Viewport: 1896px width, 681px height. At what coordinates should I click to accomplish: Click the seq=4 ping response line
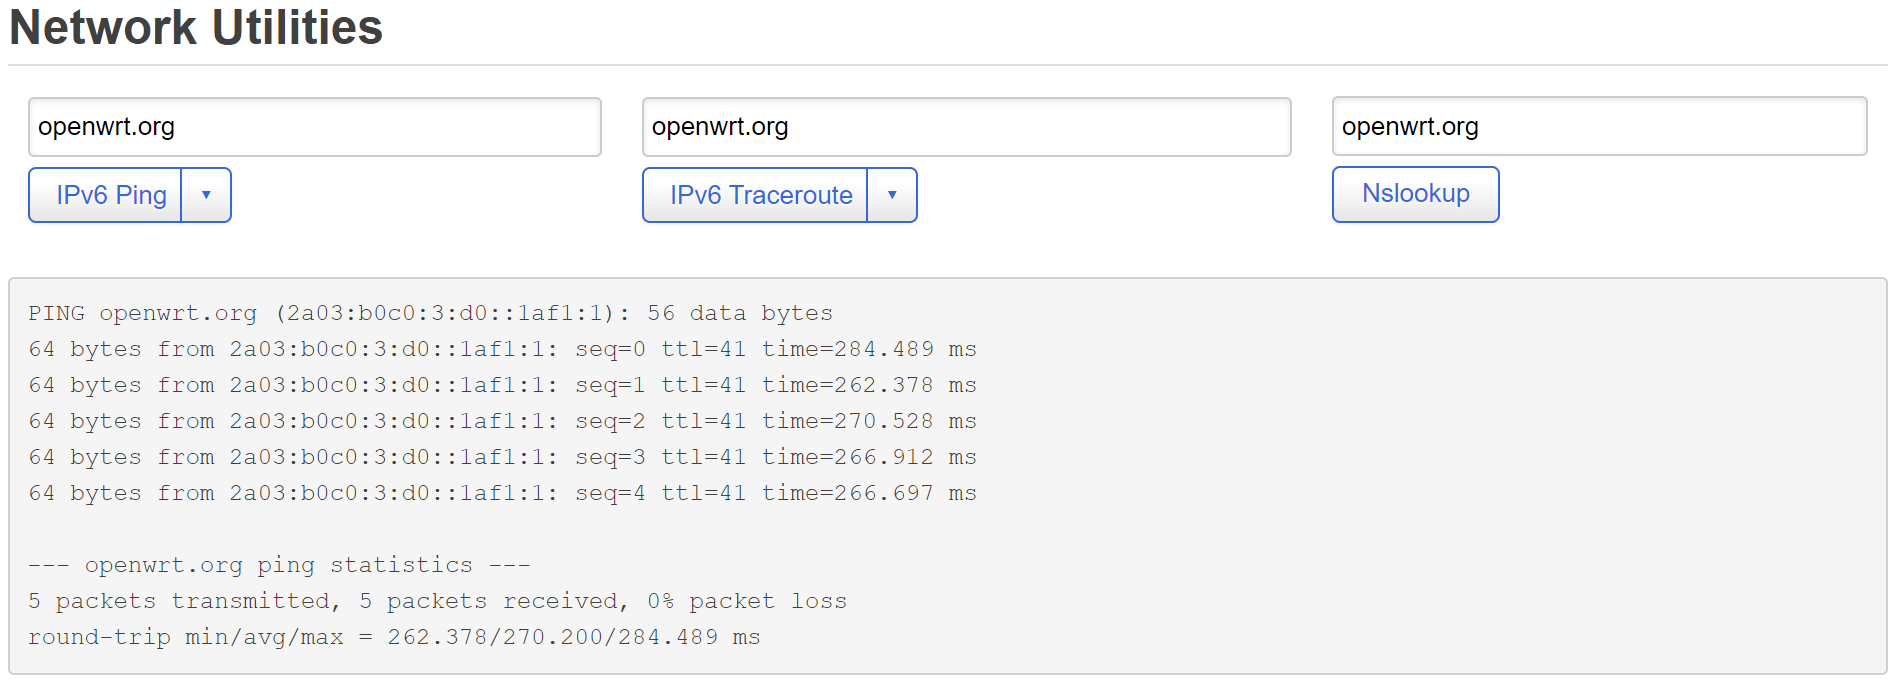500,492
